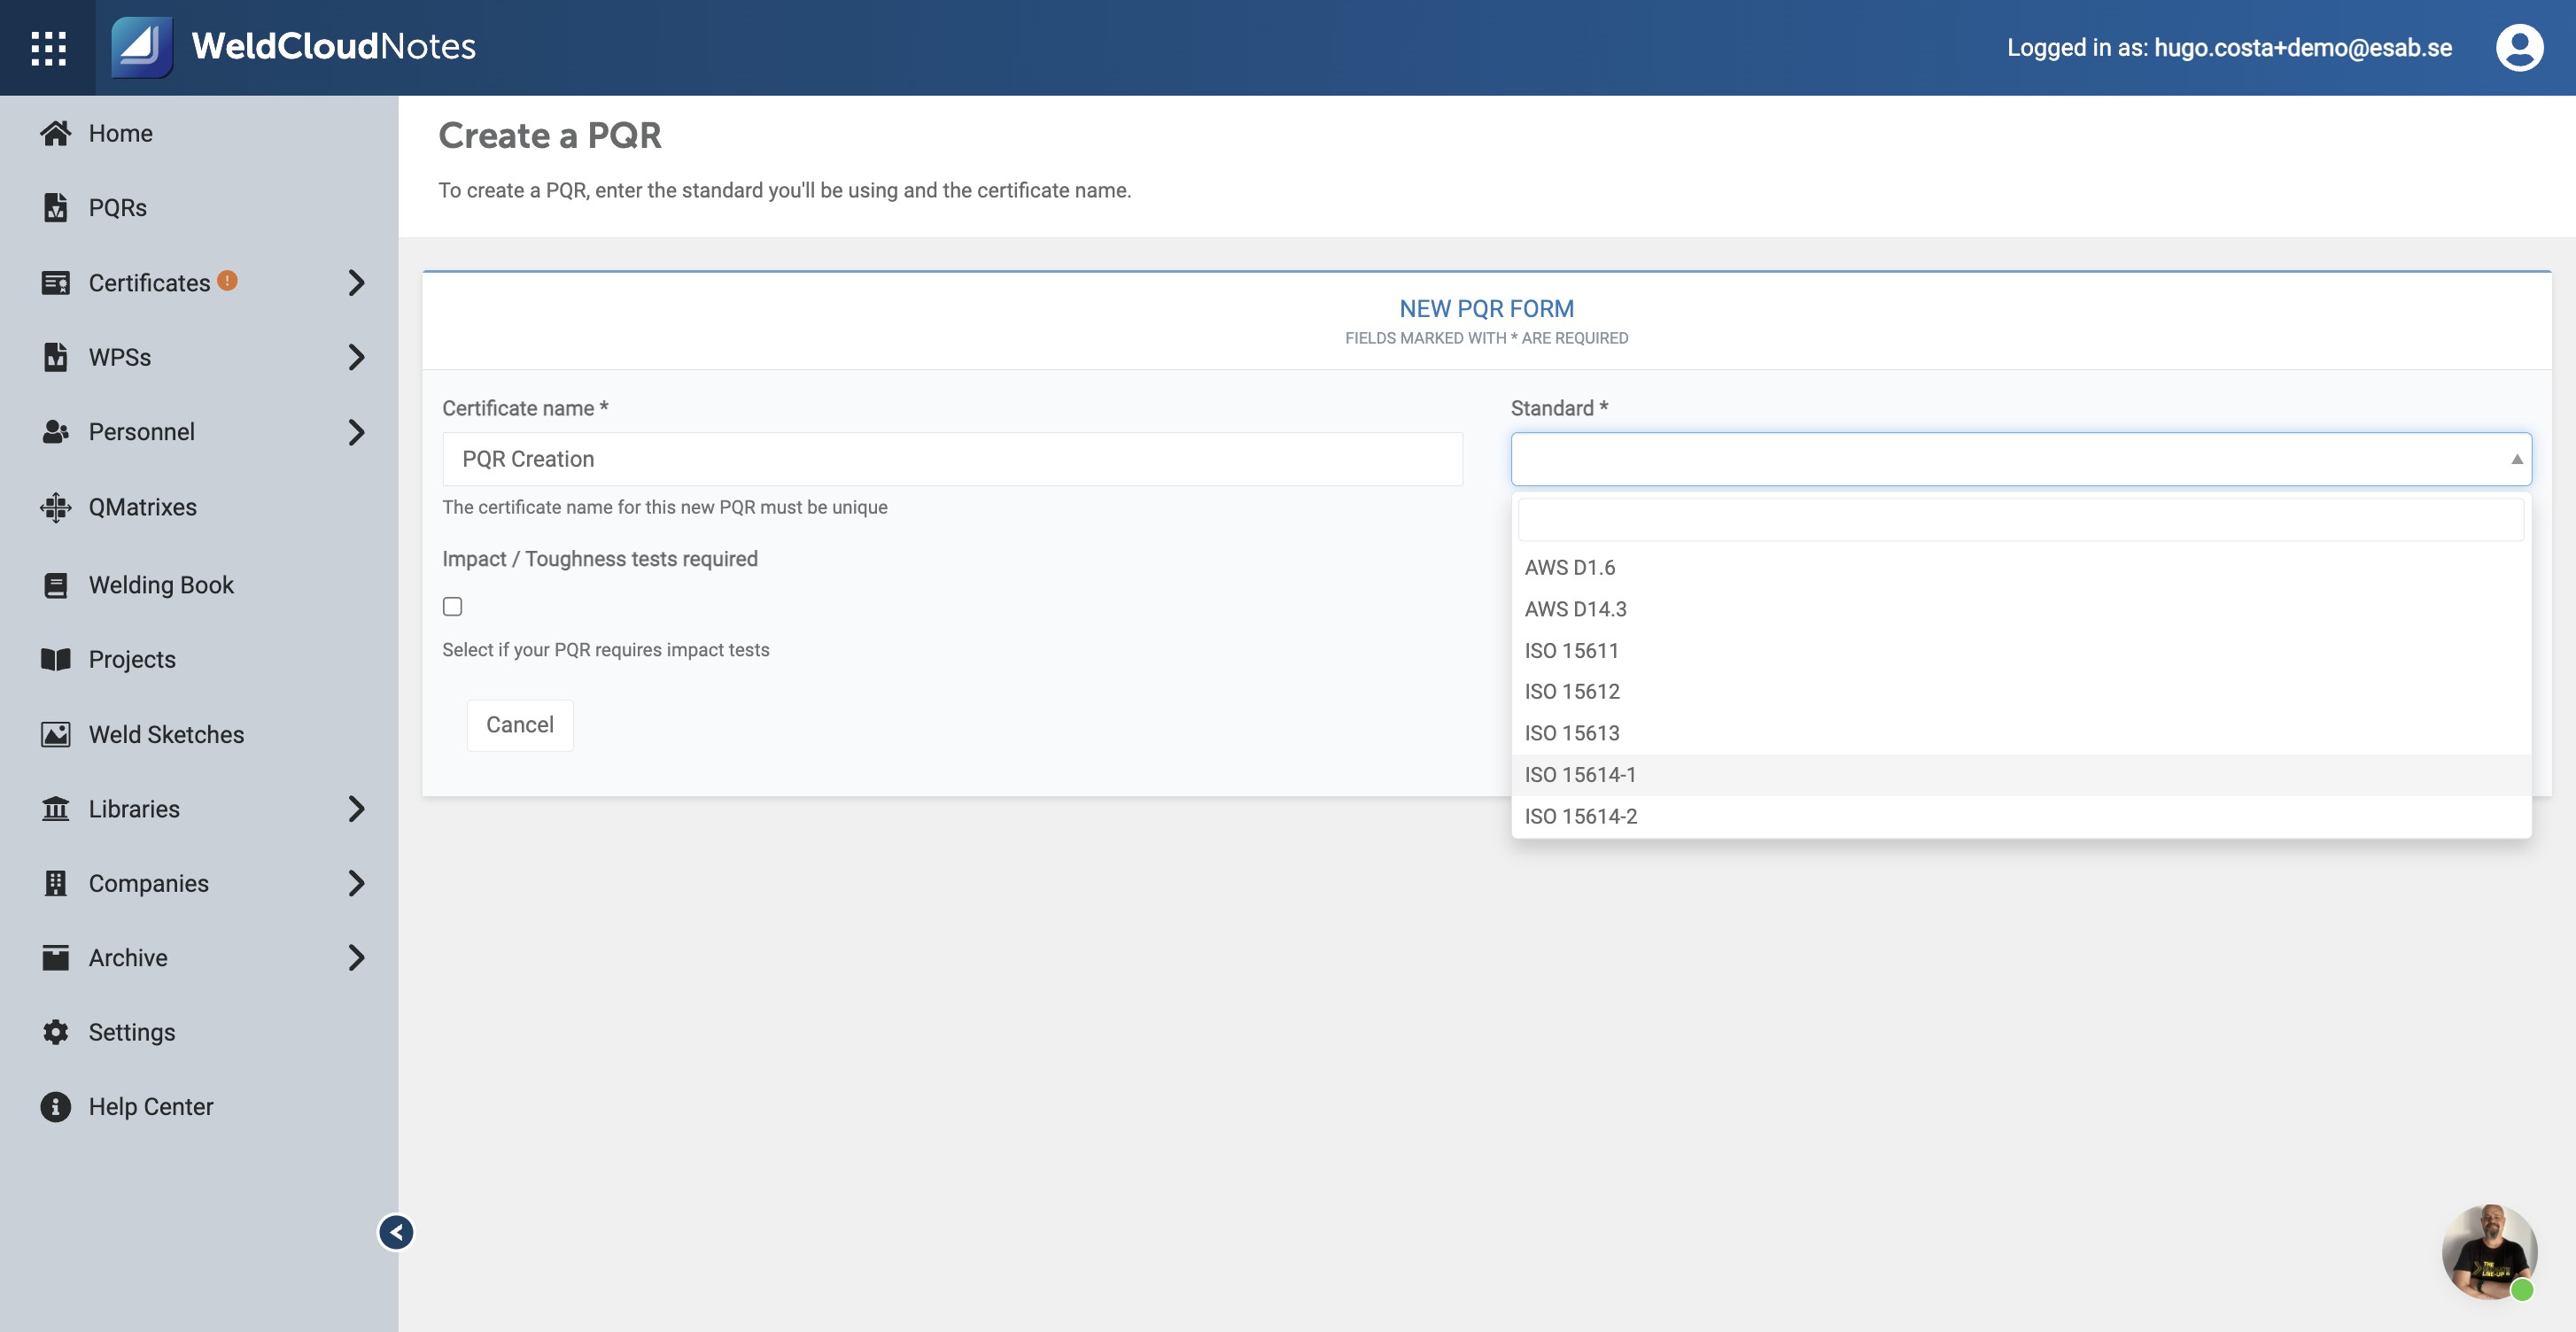Screen dimensions: 2576x1332
Task: Click the Welding Book icon
Action: 56,585
